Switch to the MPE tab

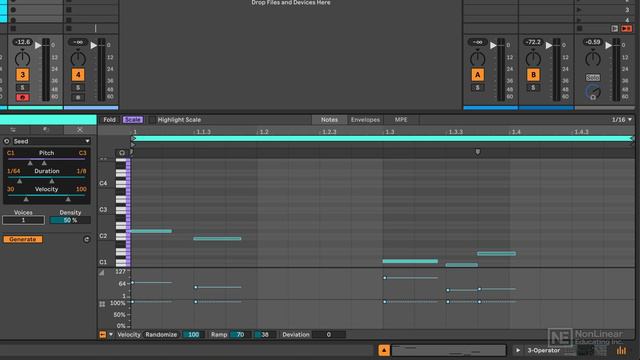tap(401, 120)
